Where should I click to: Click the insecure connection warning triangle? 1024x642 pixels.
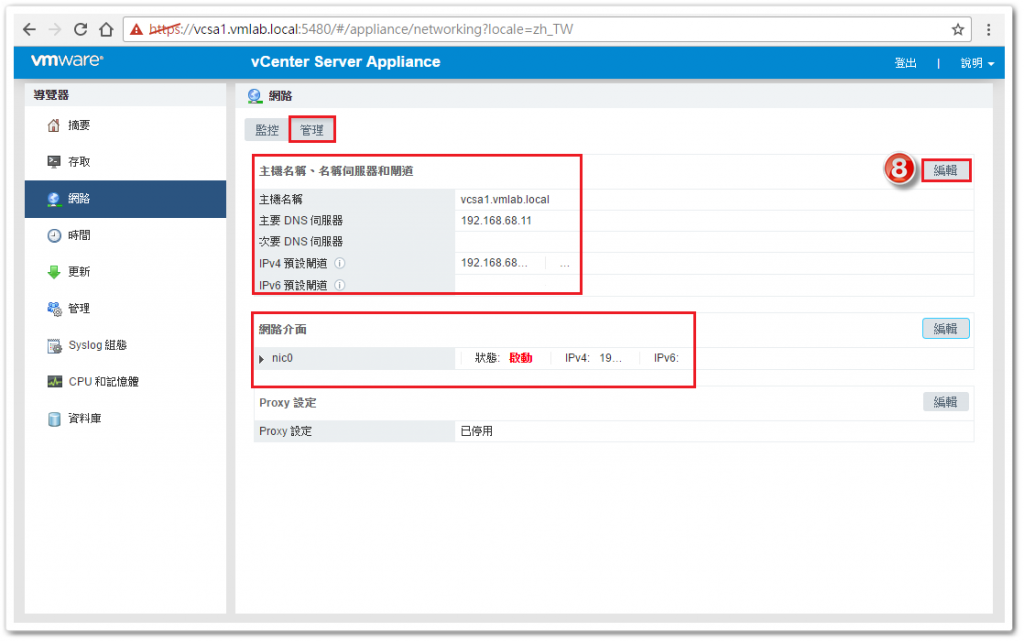point(136,29)
